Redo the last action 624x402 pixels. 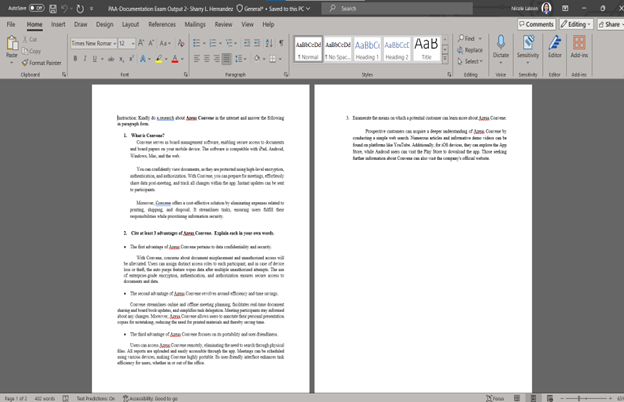80,8
